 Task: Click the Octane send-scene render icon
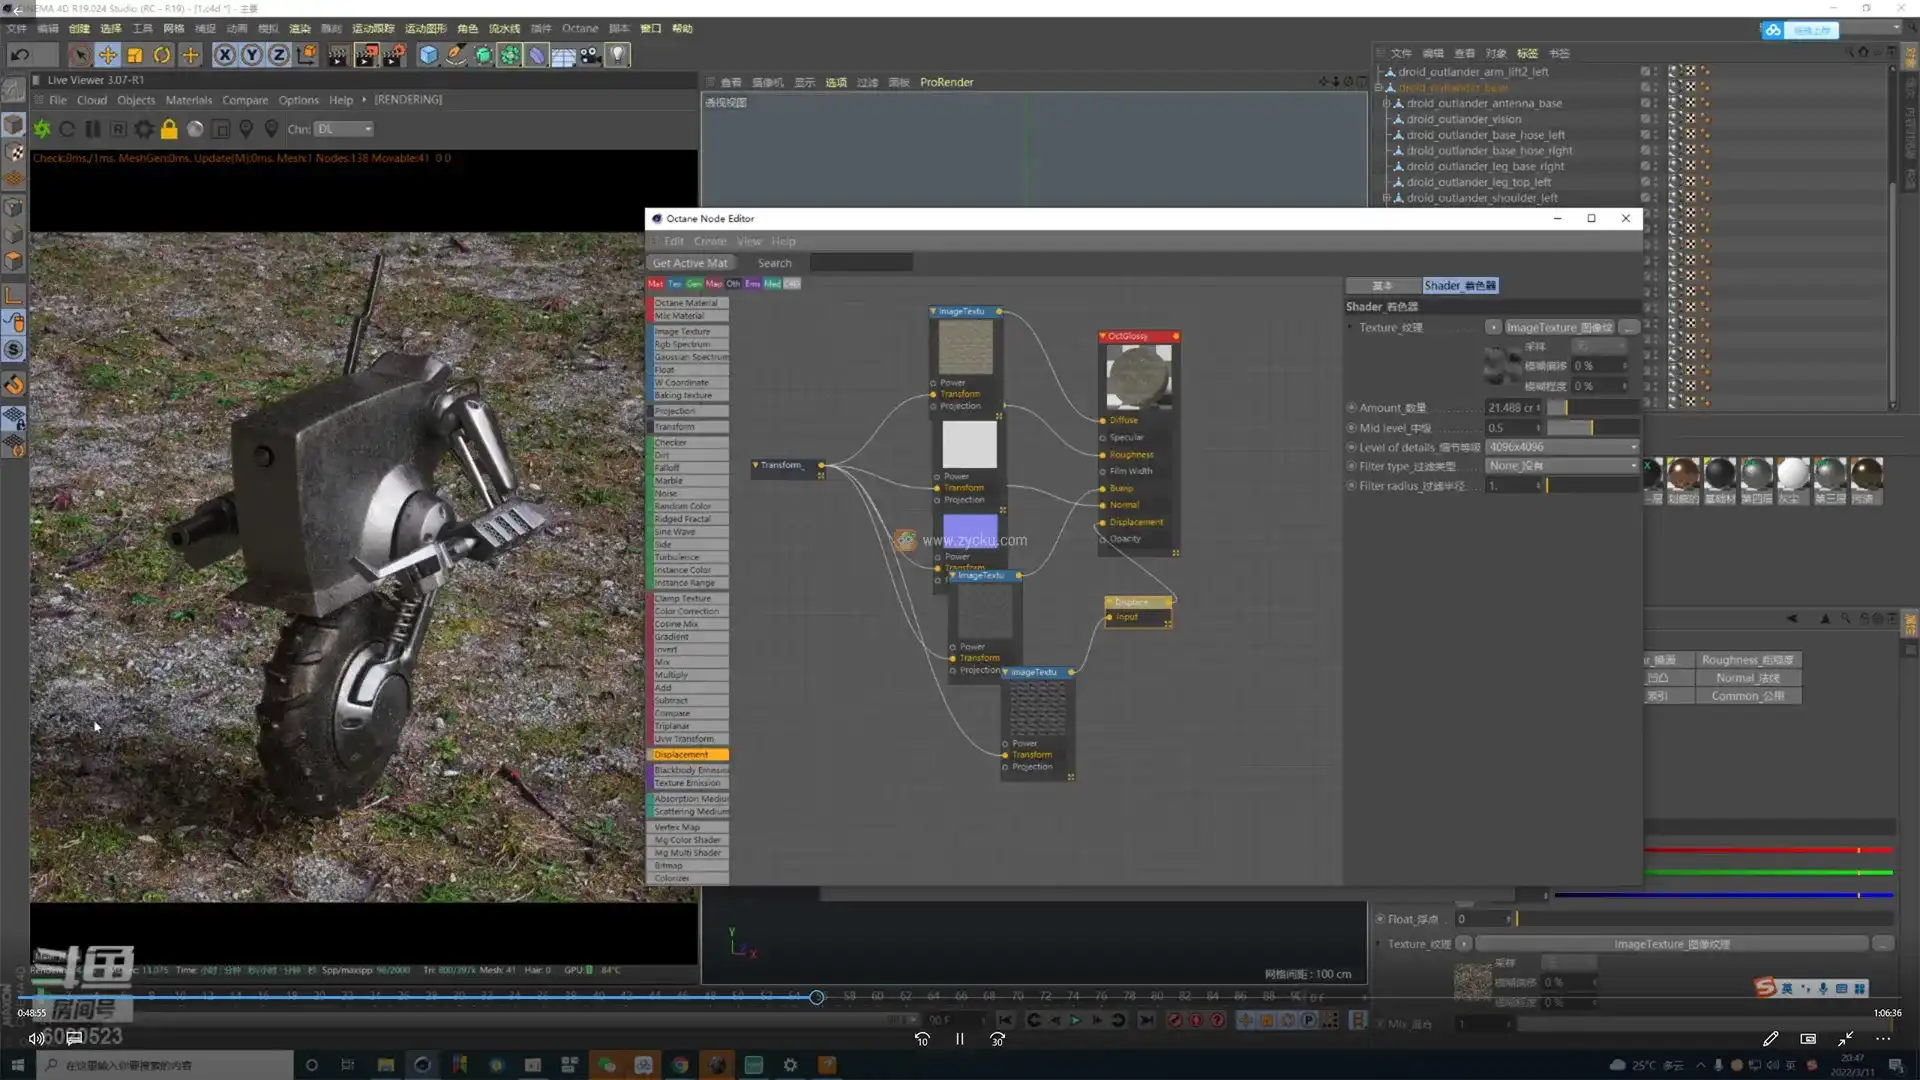coord(42,129)
